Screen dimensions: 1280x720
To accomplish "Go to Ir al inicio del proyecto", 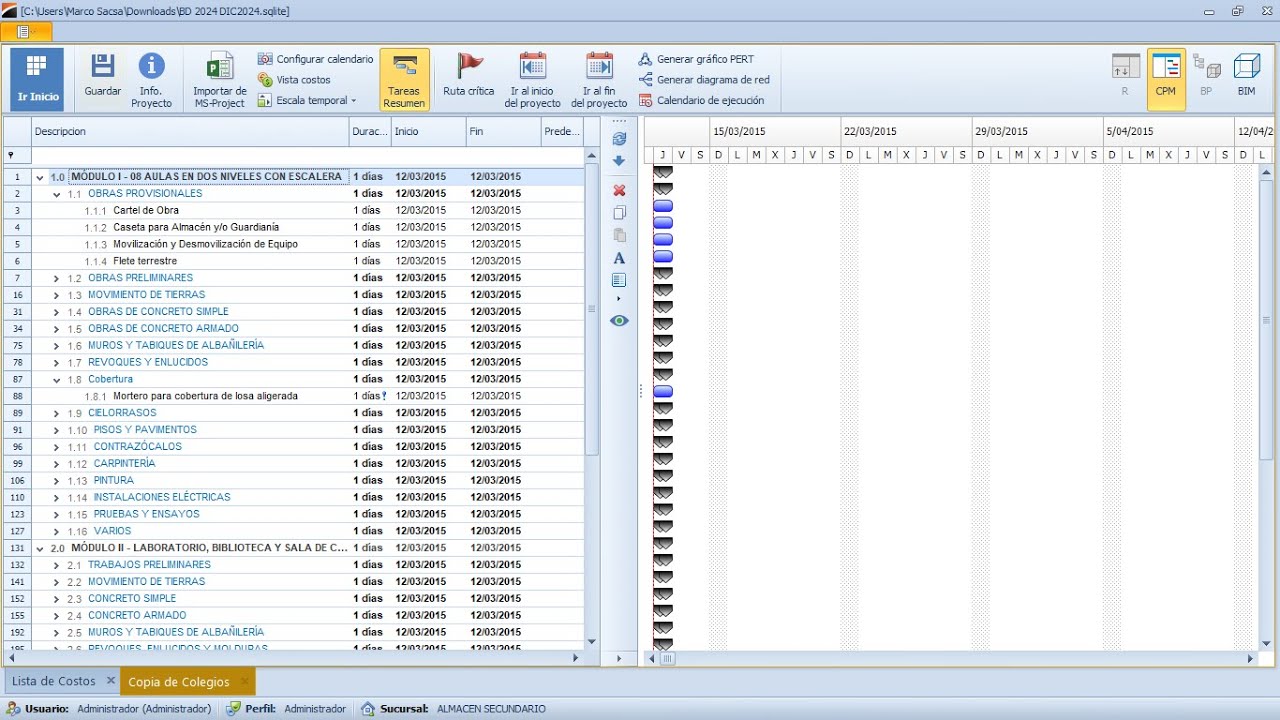I will (533, 79).
